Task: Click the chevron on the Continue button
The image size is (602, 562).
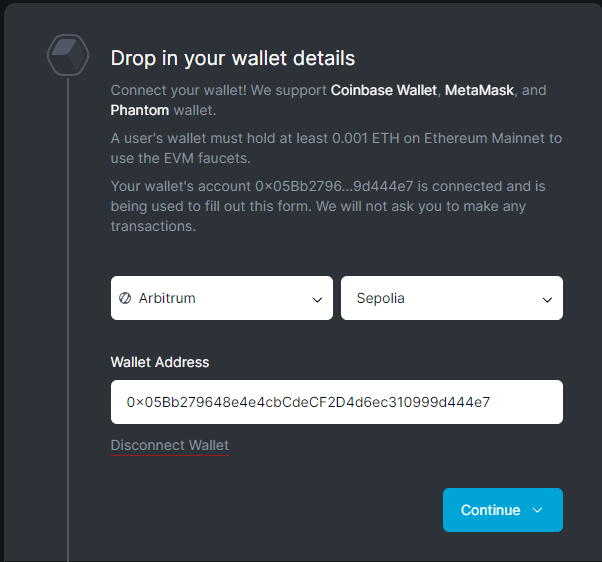Action: click(537, 510)
